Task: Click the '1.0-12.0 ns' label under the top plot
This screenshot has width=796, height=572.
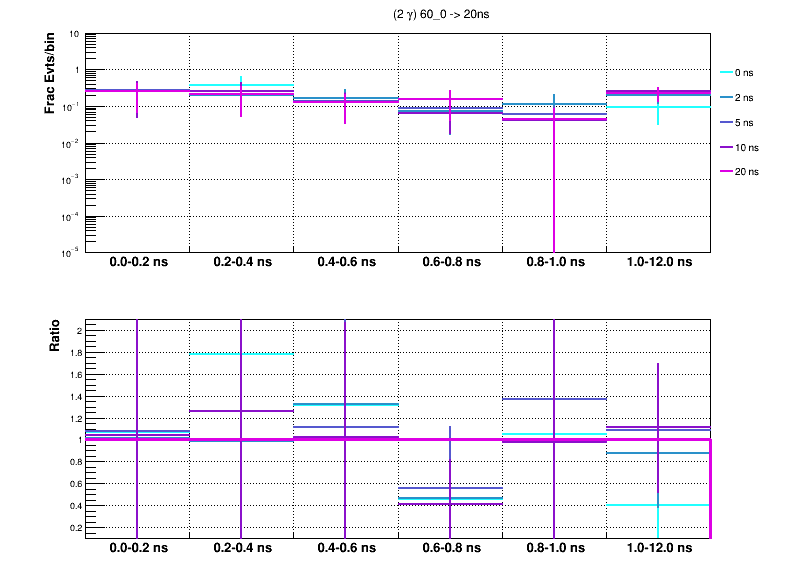Action: click(x=658, y=262)
